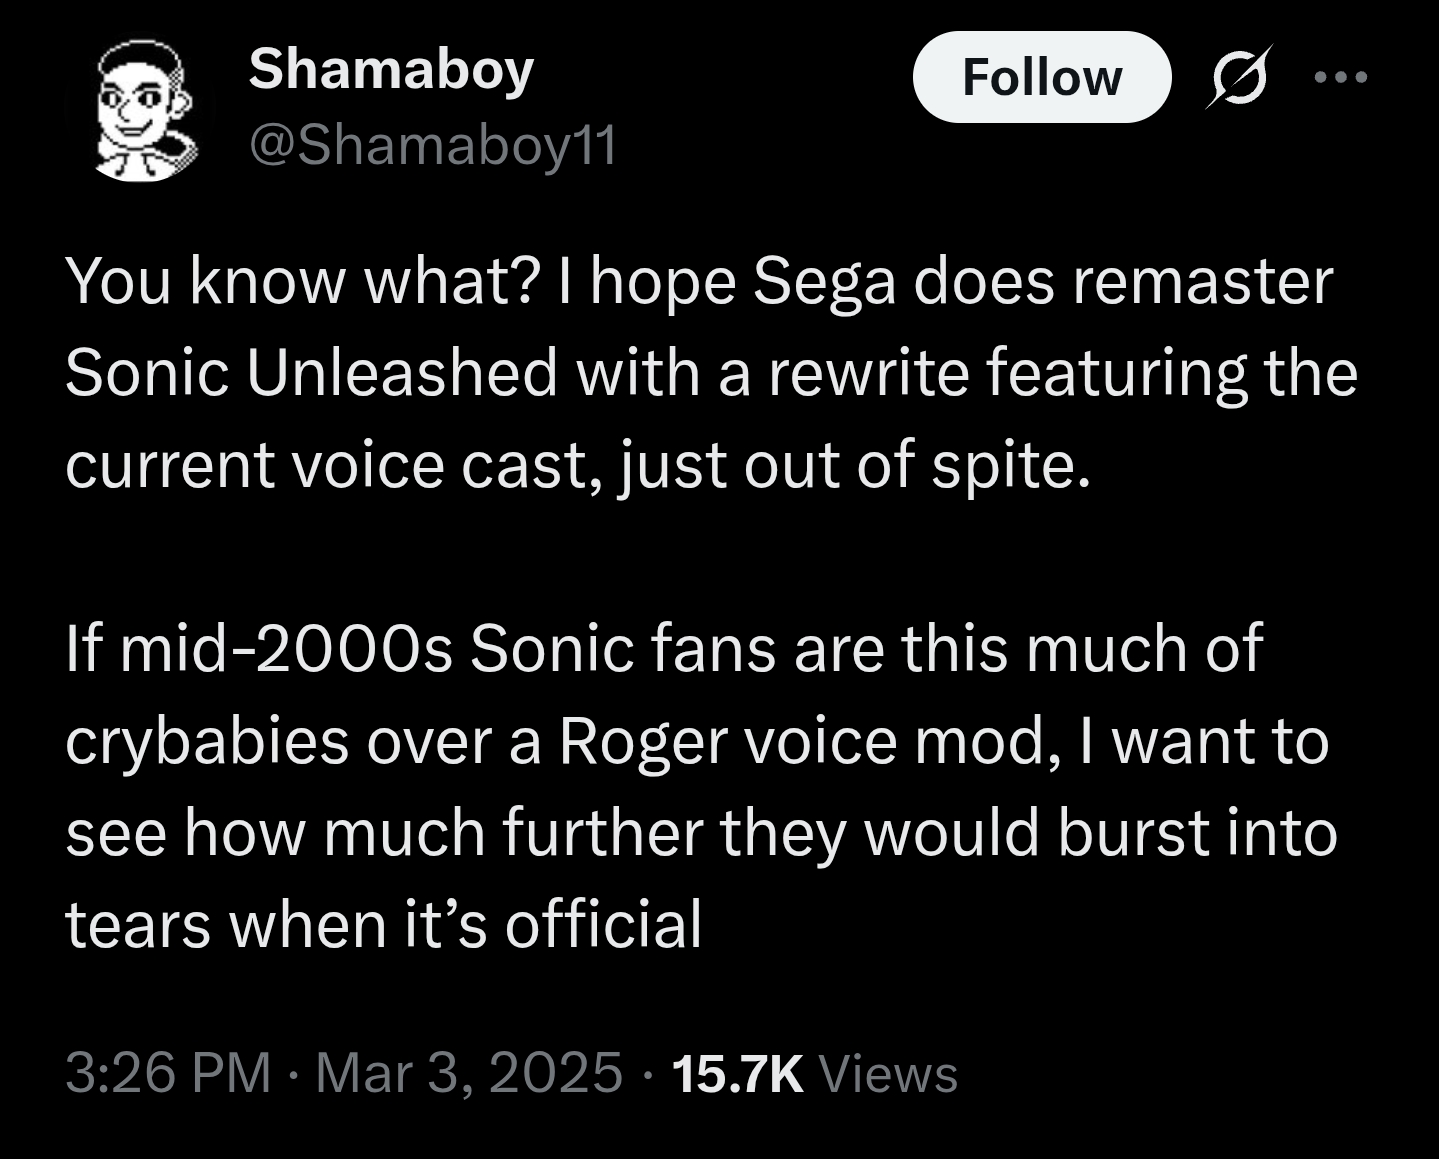Click the word "spite" in the post

[x=1007, y=465]
